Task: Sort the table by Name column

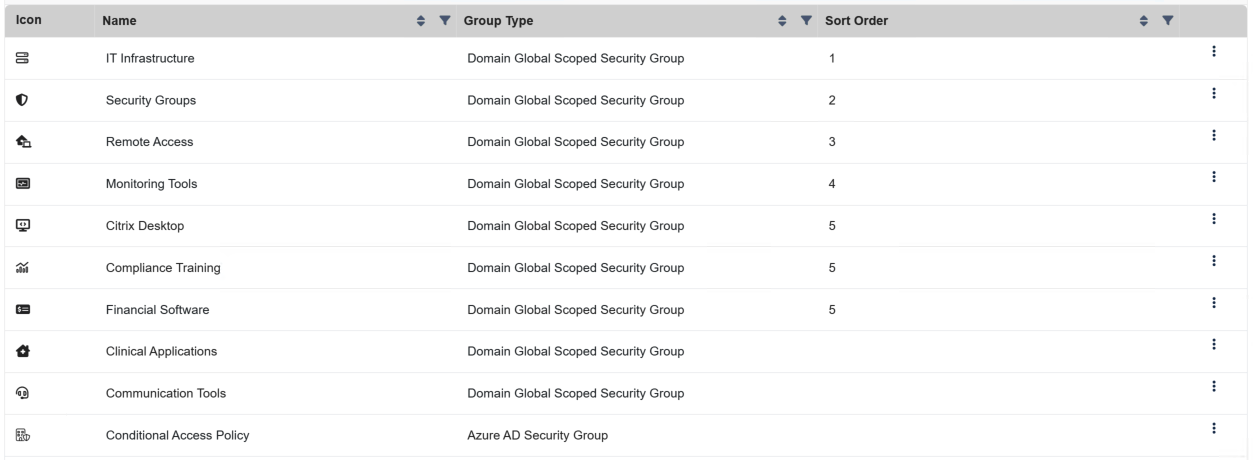Action: click(x=421, y=20)
